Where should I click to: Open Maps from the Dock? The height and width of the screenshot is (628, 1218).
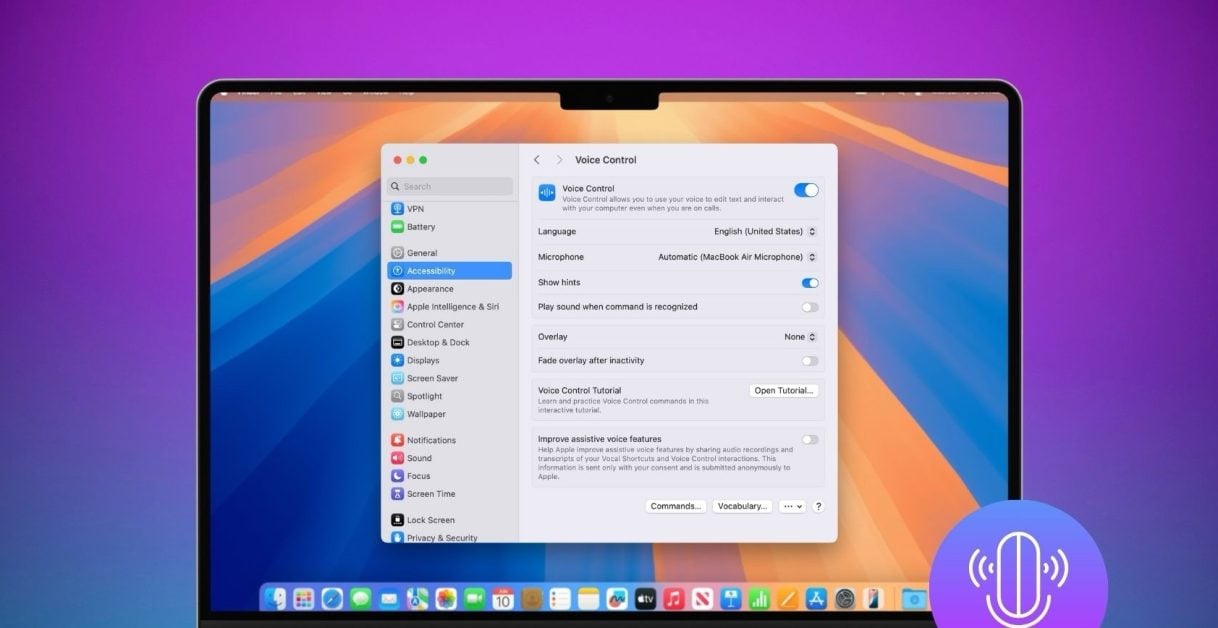coord(418,599)
